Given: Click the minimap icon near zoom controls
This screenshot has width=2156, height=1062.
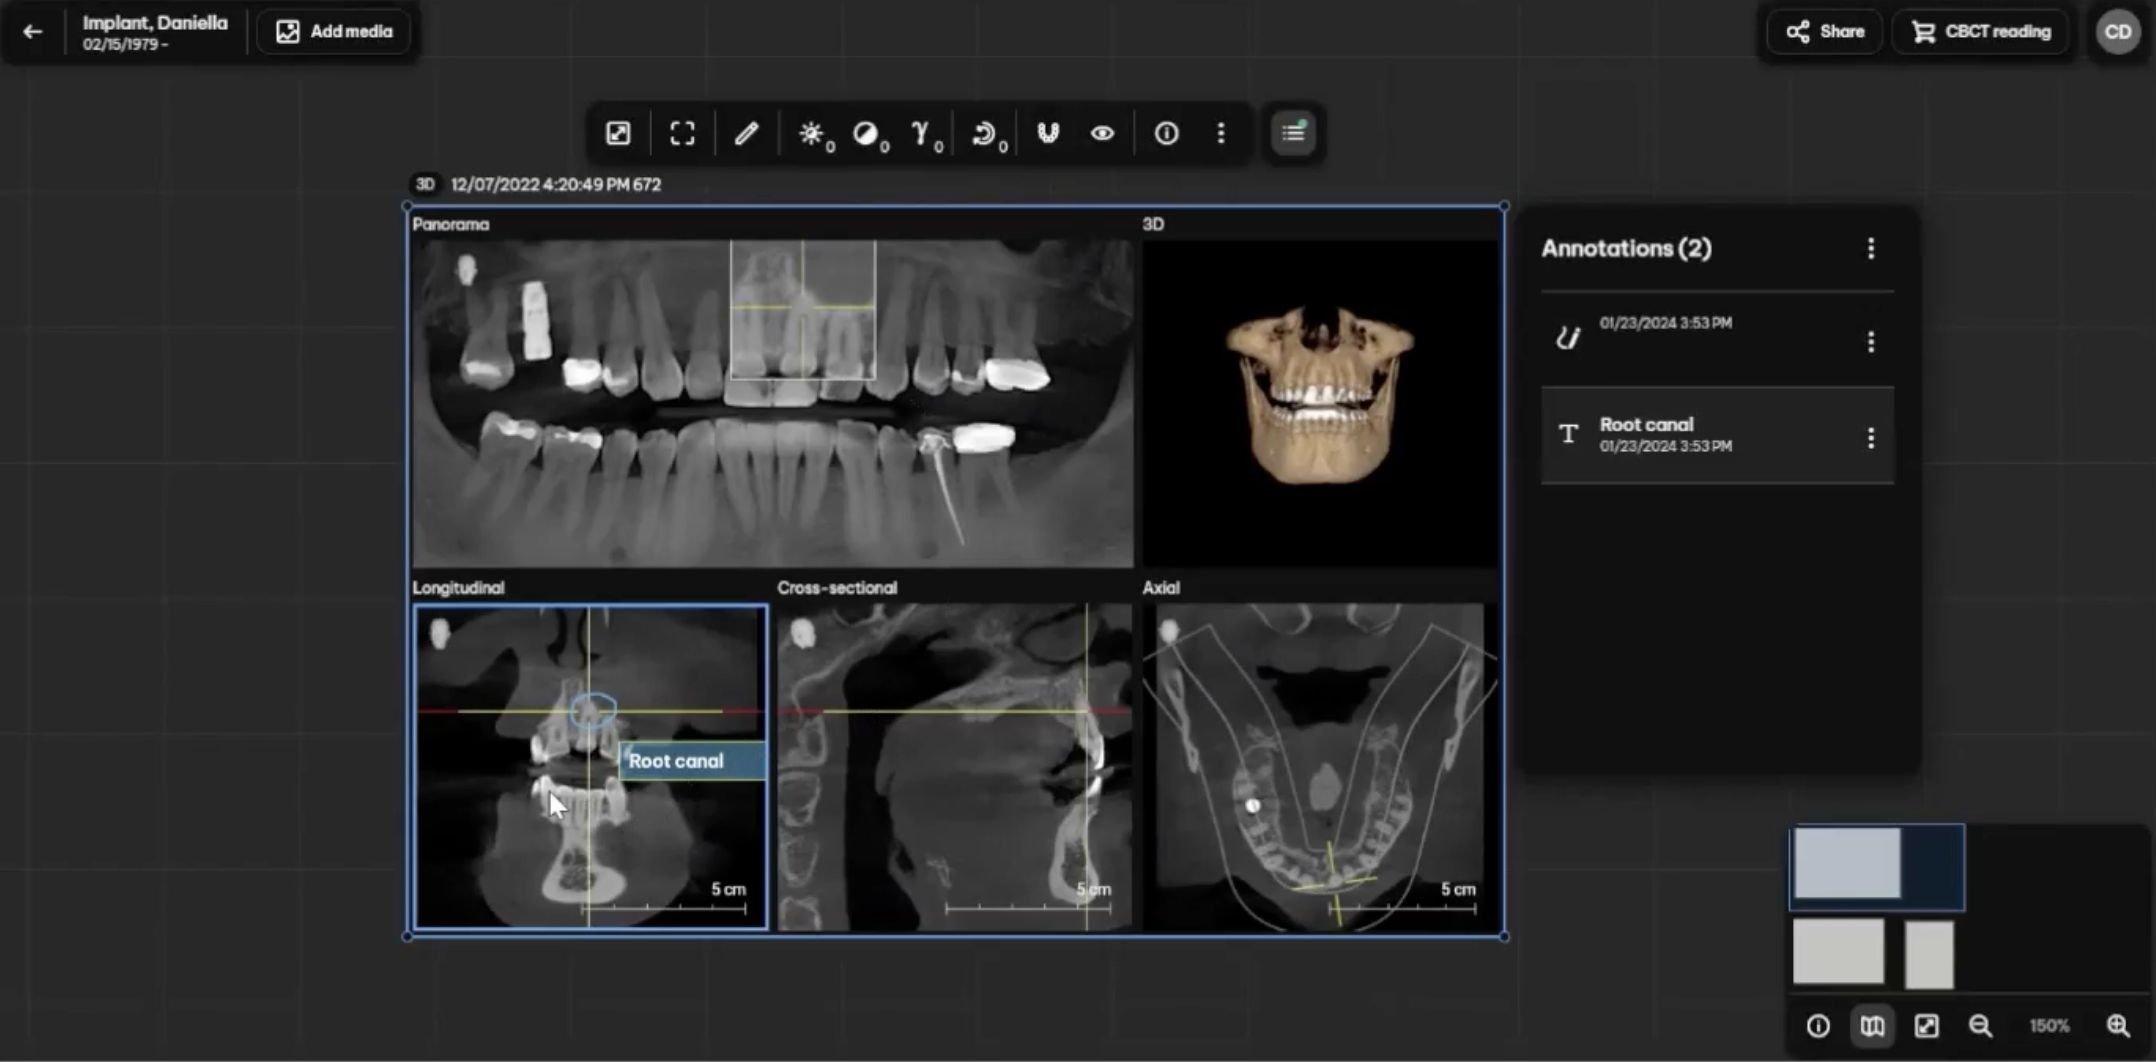Looking at the screenshot, I should tap(1872, 1025).
